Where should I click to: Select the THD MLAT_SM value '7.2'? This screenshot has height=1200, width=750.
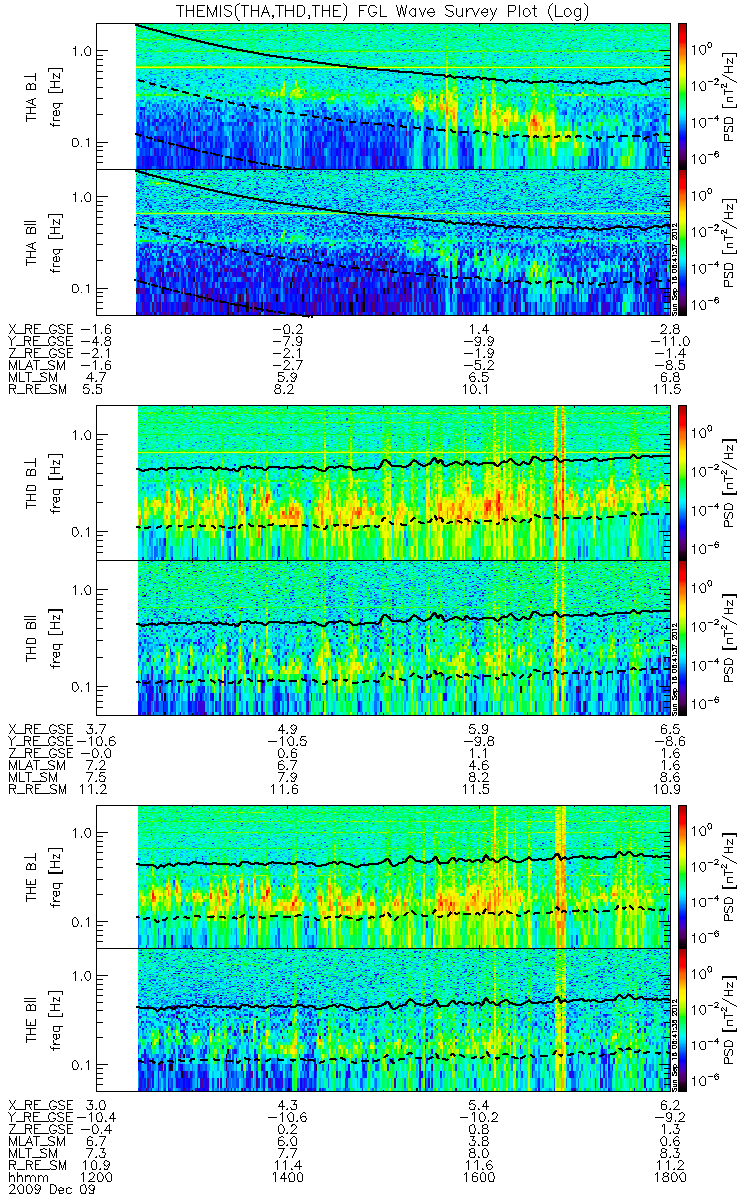[x=96, y=766]
